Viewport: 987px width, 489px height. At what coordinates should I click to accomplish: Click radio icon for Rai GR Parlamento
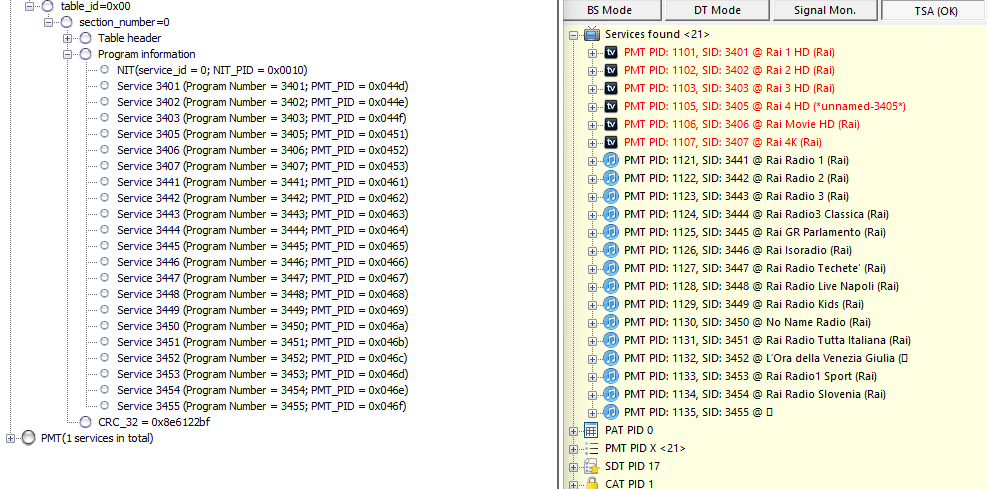[x=611, y=232]
